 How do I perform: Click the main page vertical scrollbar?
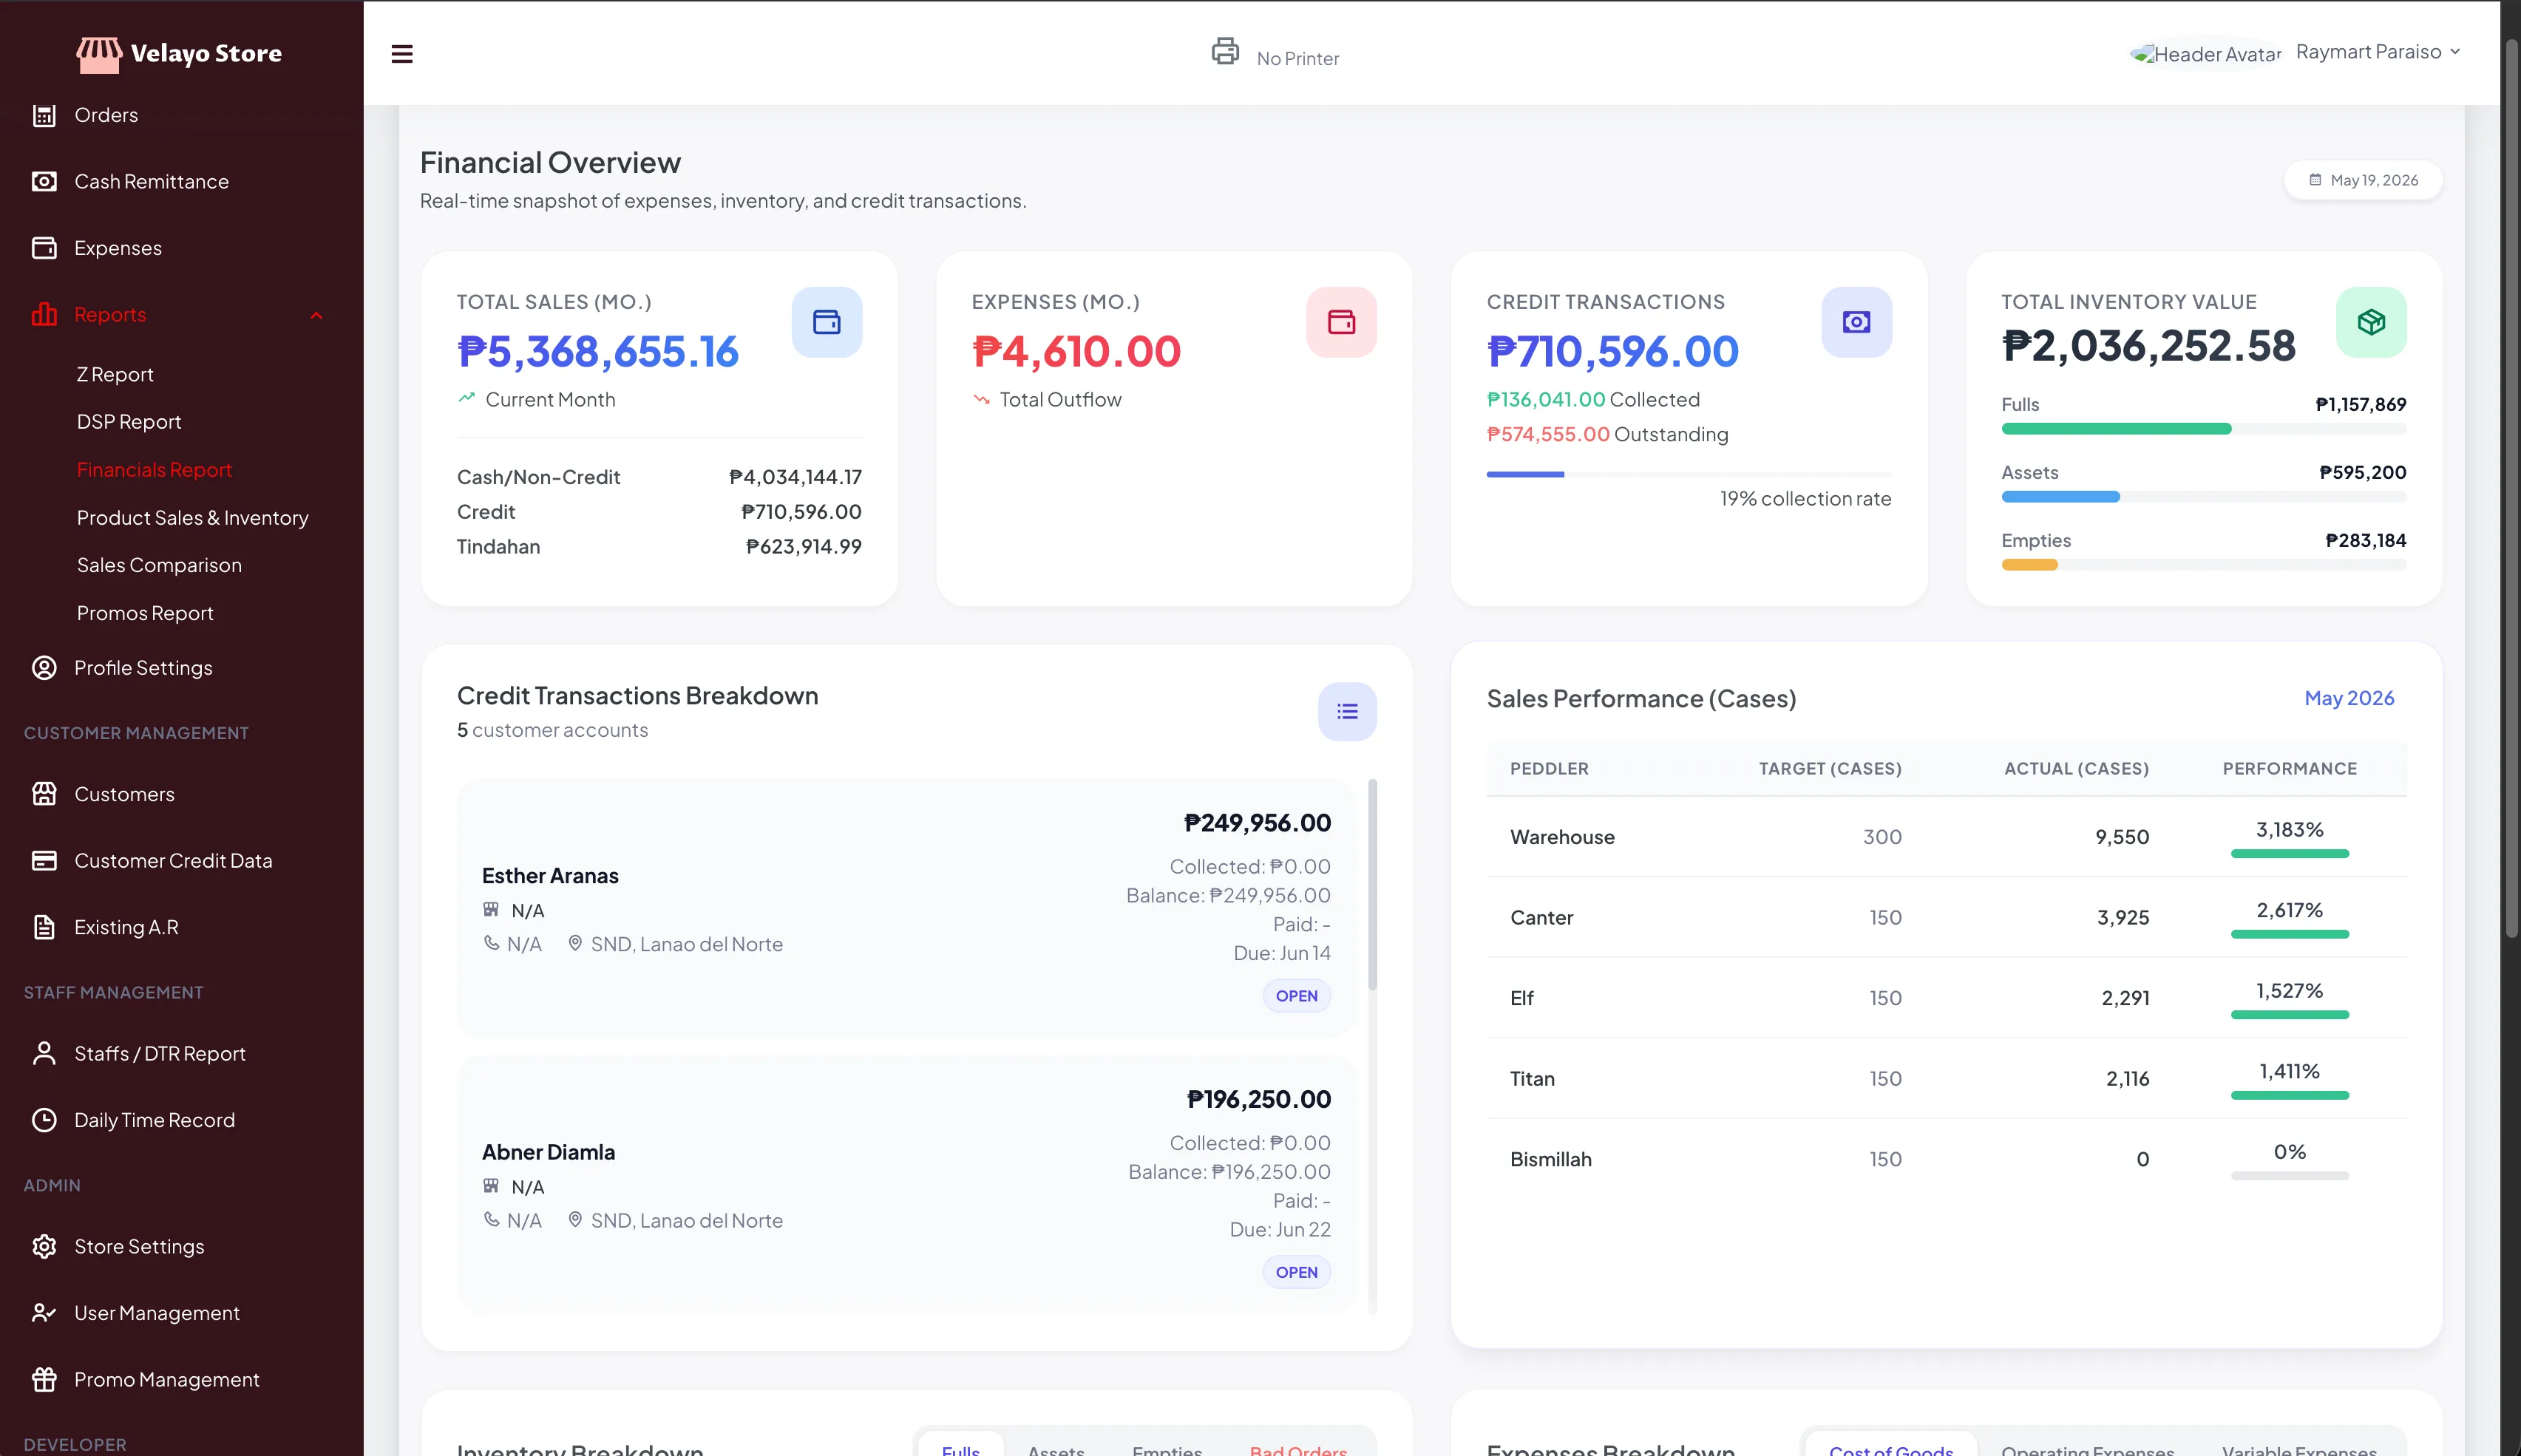2511,488
